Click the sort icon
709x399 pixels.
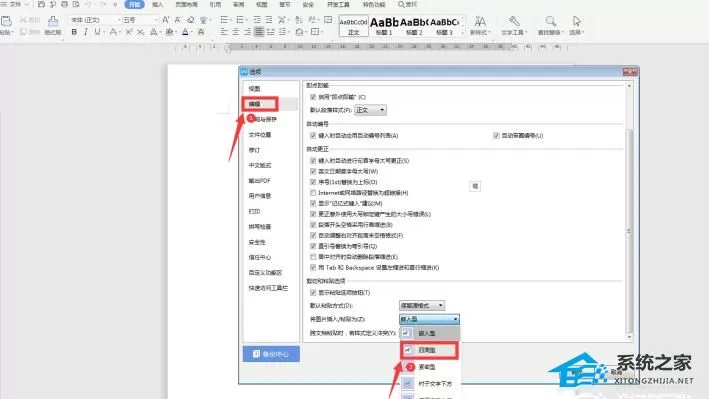pos(298,20)
